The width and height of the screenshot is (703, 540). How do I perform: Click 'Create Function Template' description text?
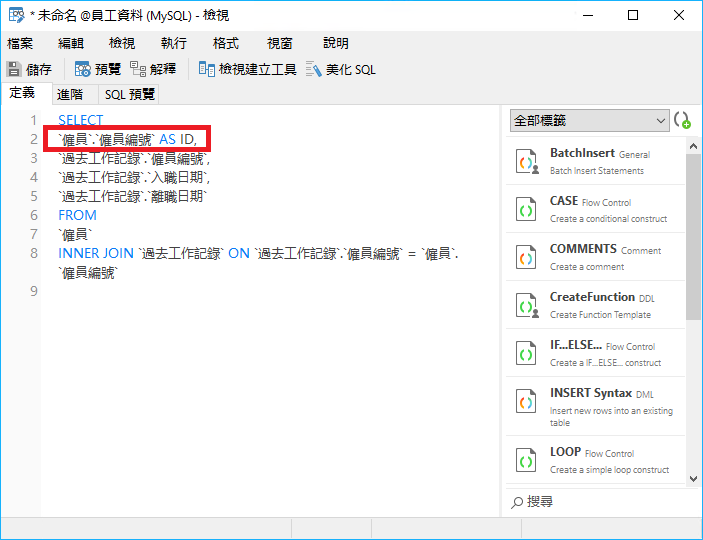600,315
